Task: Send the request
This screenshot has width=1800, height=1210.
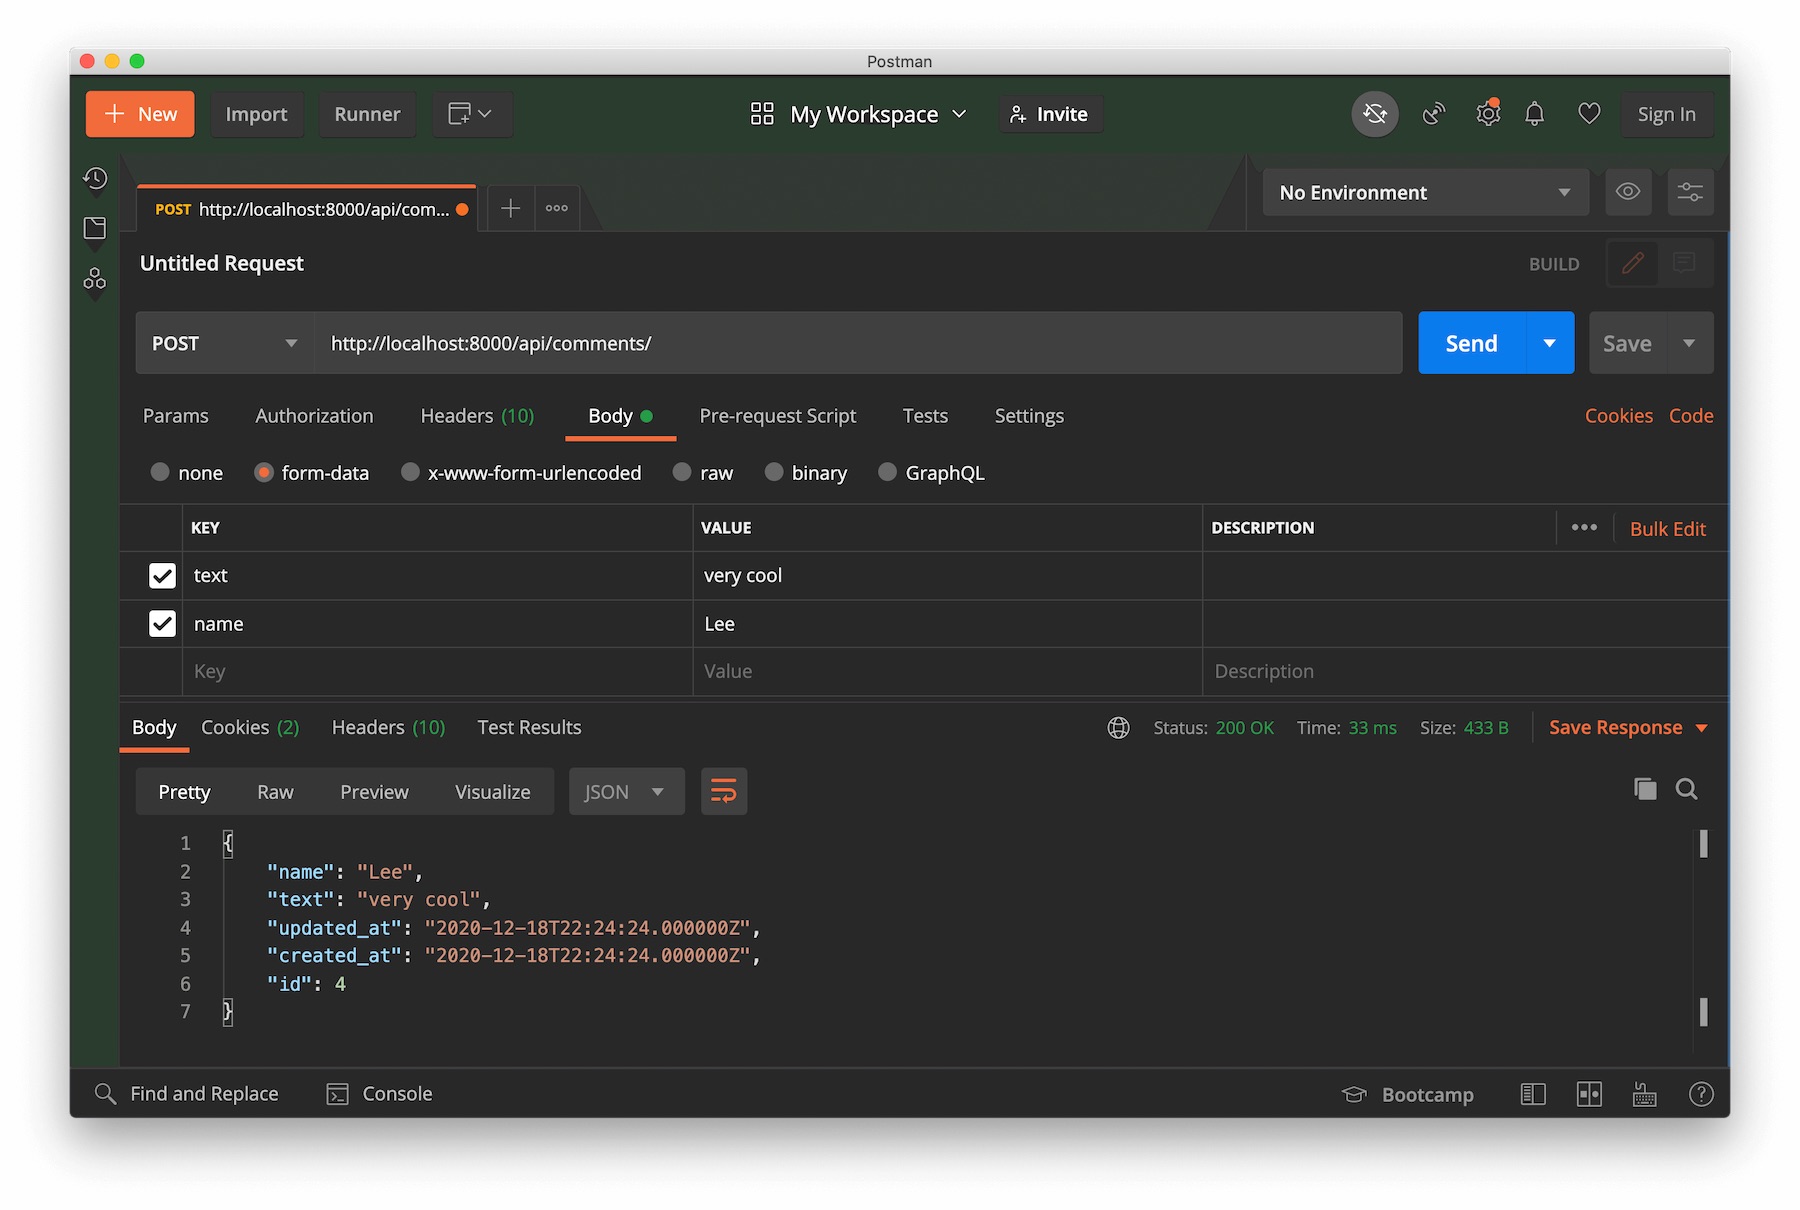Action: coord(1472,343)
